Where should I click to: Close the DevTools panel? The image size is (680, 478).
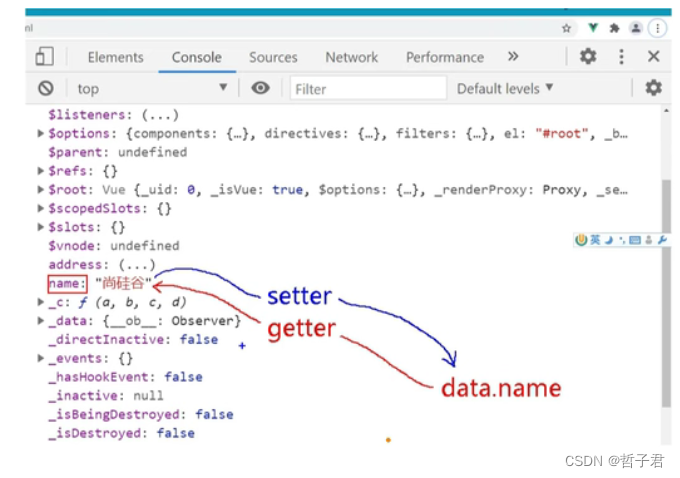pos(654,56)
